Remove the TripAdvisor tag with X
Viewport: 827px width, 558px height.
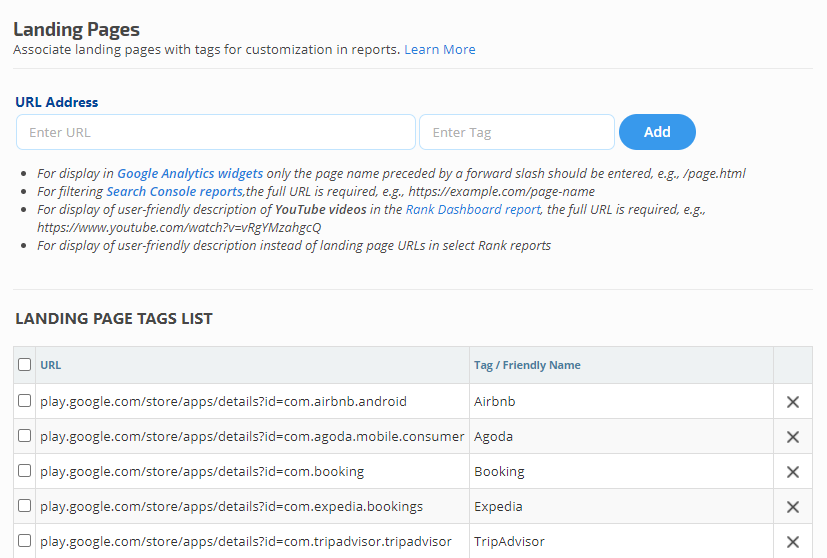(792, 542)
